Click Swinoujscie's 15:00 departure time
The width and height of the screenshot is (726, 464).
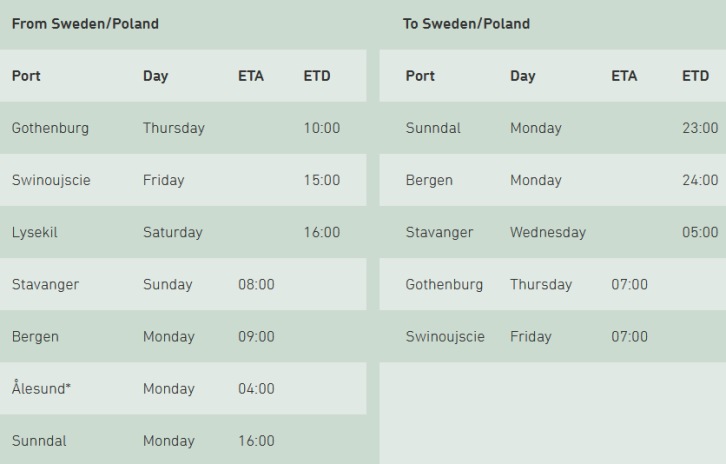[321, 180]
